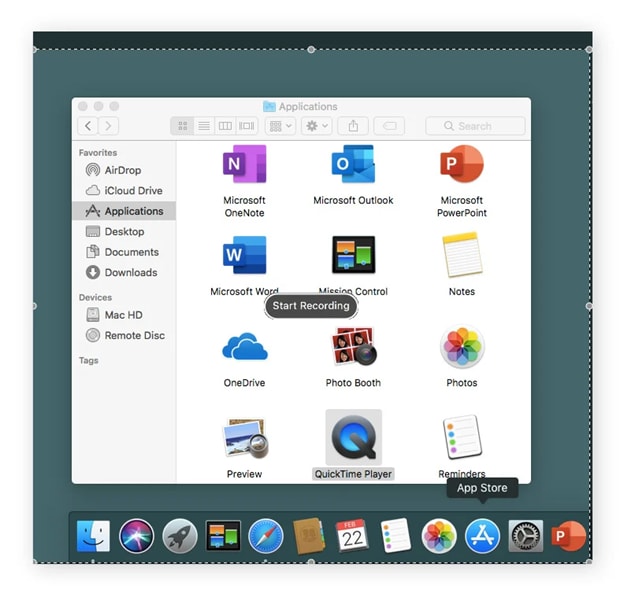
Task: Select Applications in the sidebar
Action: [124, 211]
